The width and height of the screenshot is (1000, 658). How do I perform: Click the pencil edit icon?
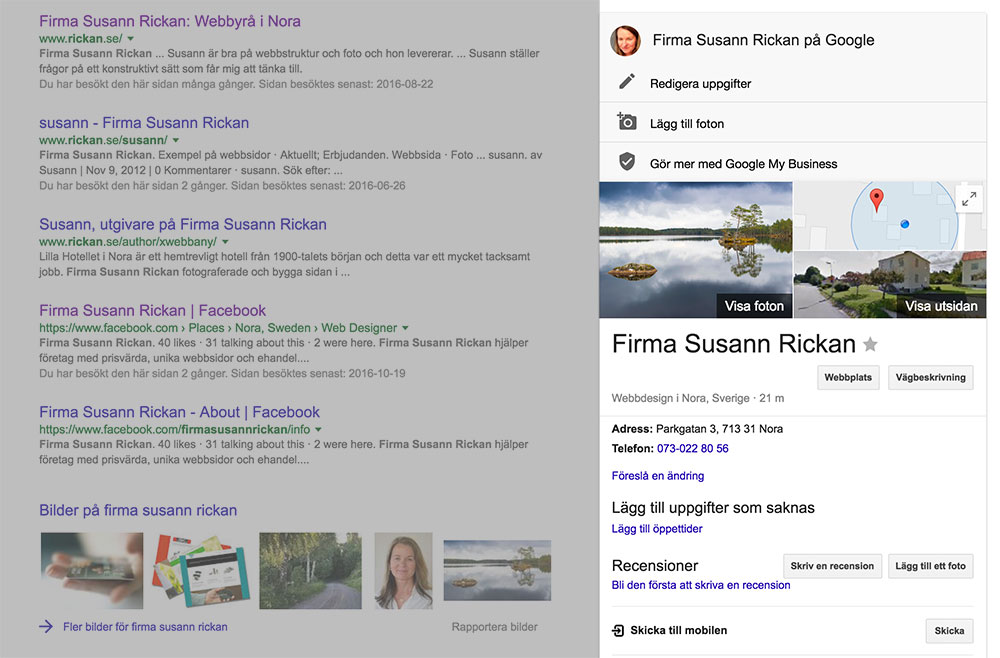coord(627,82)
